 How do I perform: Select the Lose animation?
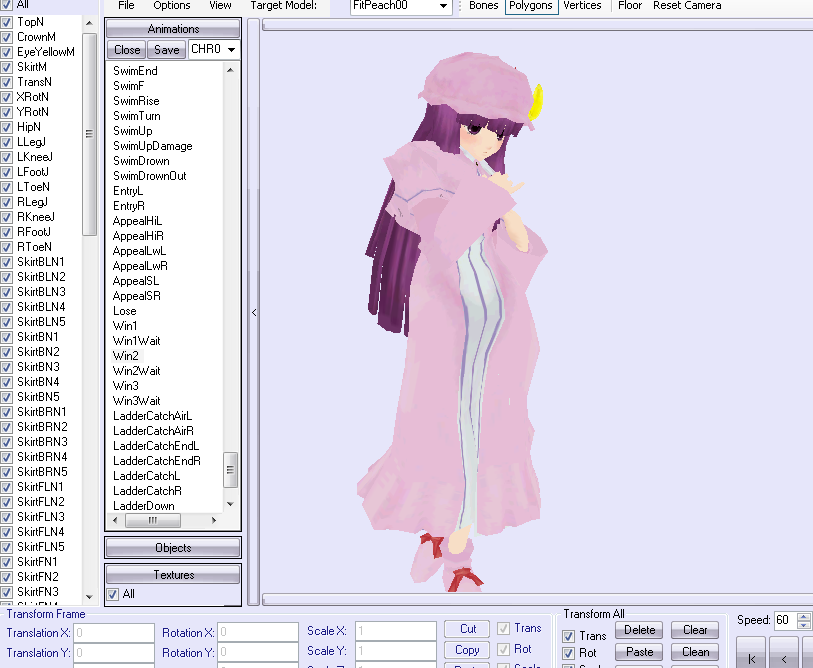[125, 311]
